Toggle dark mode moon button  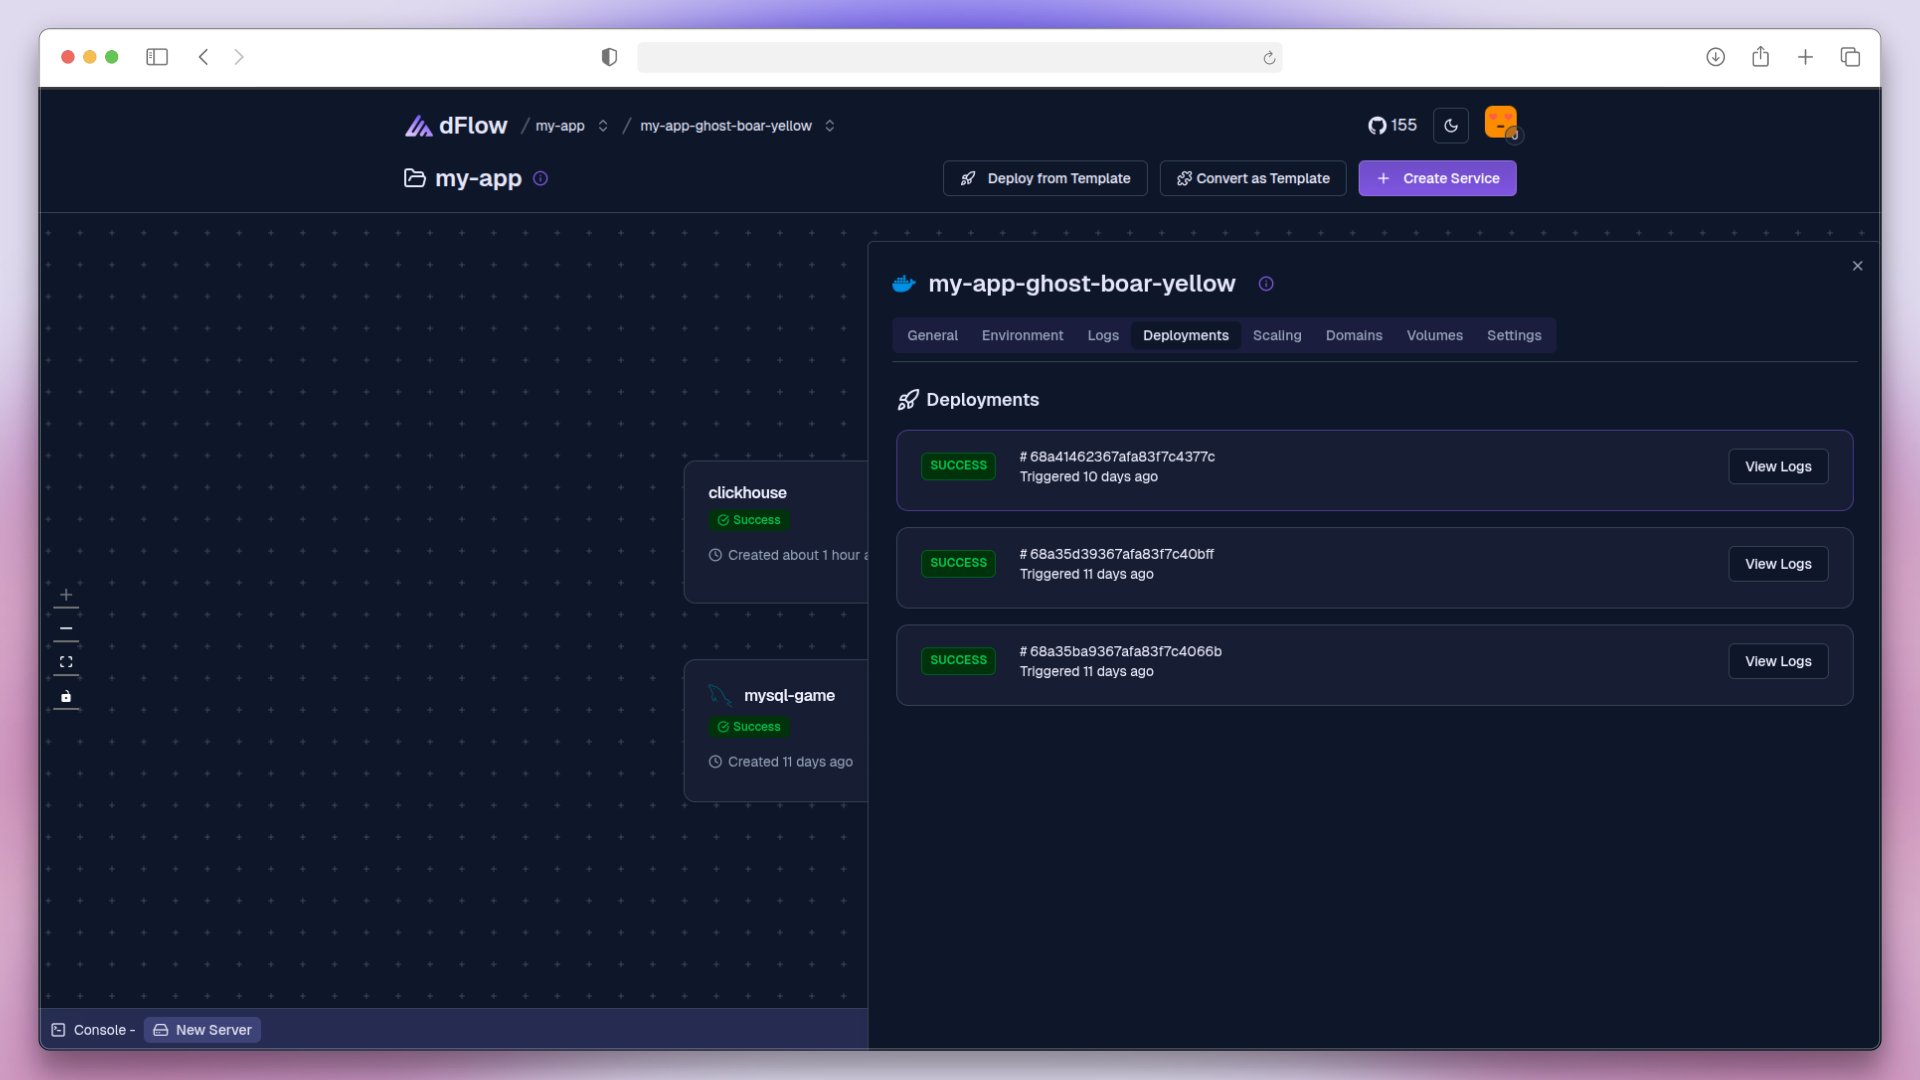pos(1450,126)
